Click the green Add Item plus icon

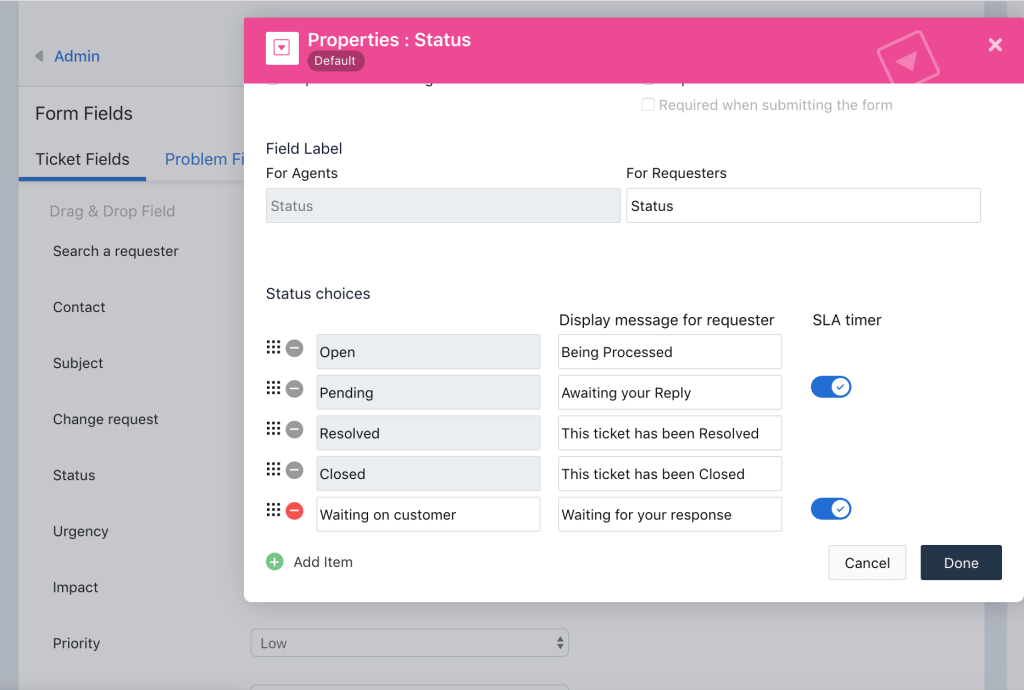275,561
